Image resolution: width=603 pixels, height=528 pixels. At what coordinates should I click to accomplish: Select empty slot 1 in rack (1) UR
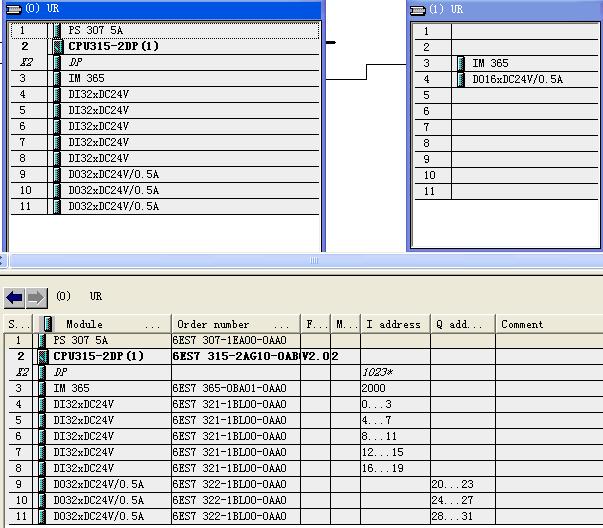point(506,31)
